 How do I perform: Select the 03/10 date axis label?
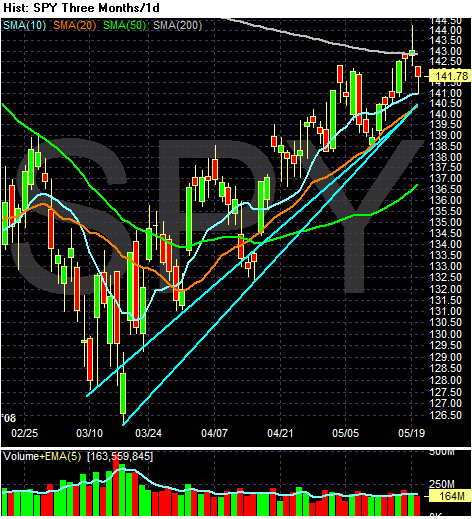(x=90, y=433)
